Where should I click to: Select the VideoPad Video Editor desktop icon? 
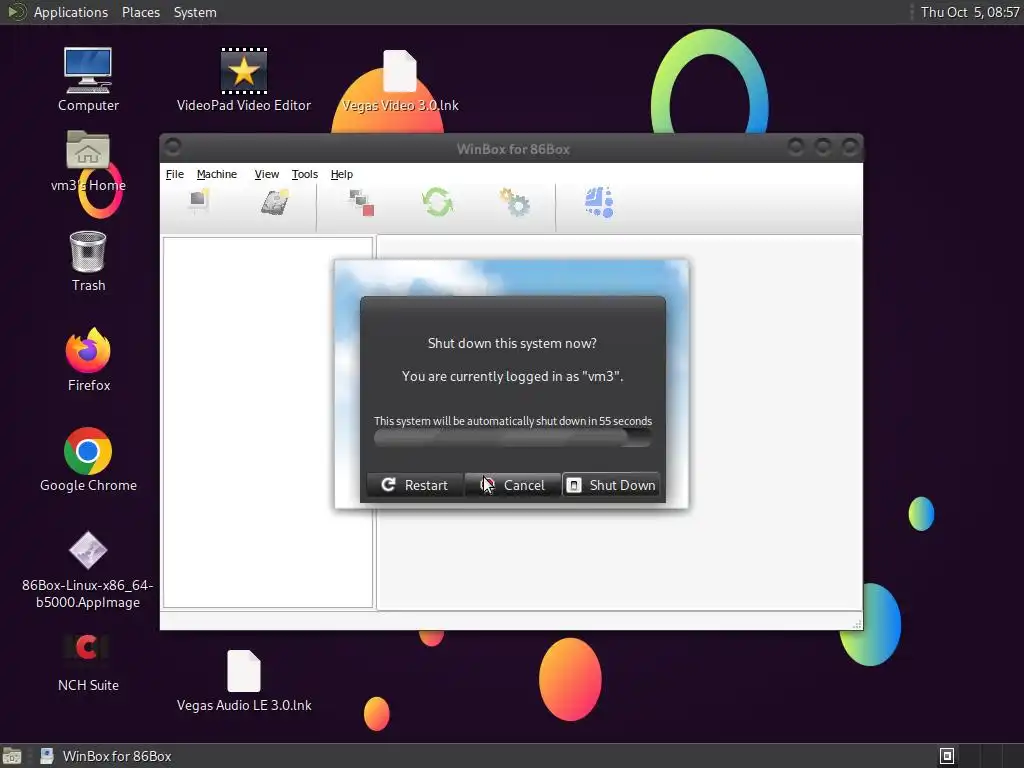[x=244, y=80]
